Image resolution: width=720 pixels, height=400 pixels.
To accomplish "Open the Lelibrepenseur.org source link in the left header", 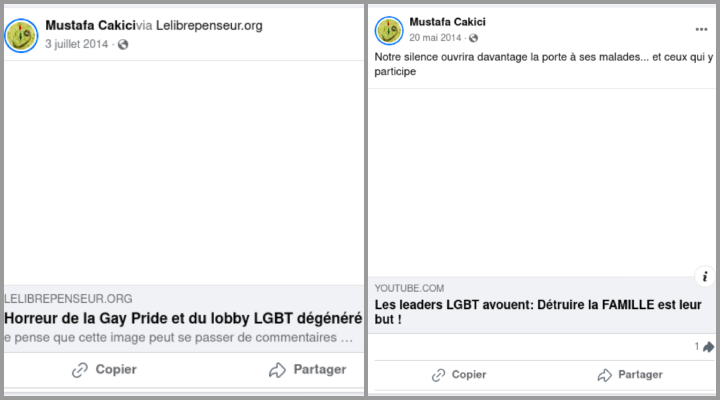I will tap(210, 25).
